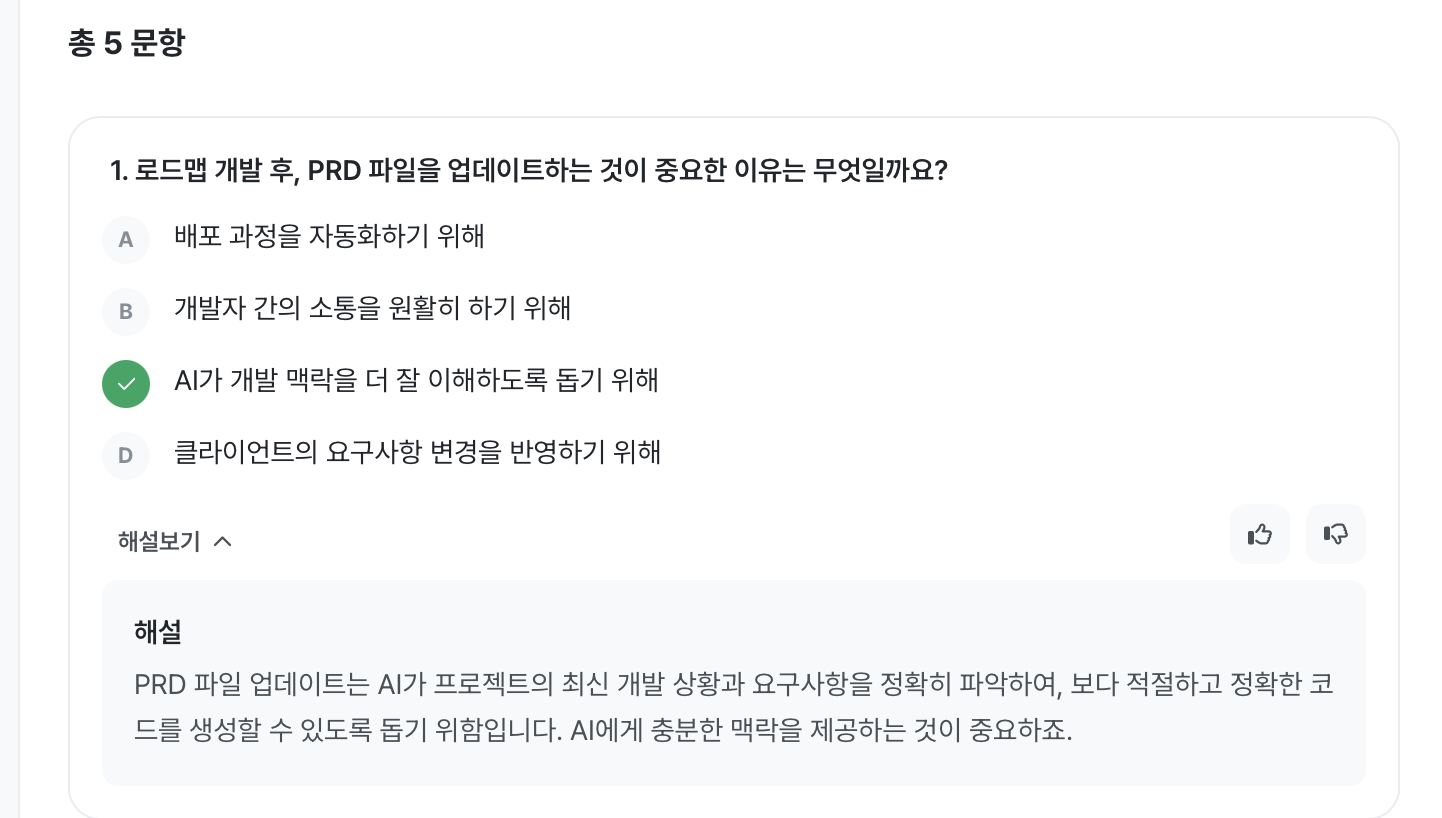Screen dimensions: 1442x818
Task: Choose answer text '배포 과정을 자동화하기 위해'
Action: point(329,236)
